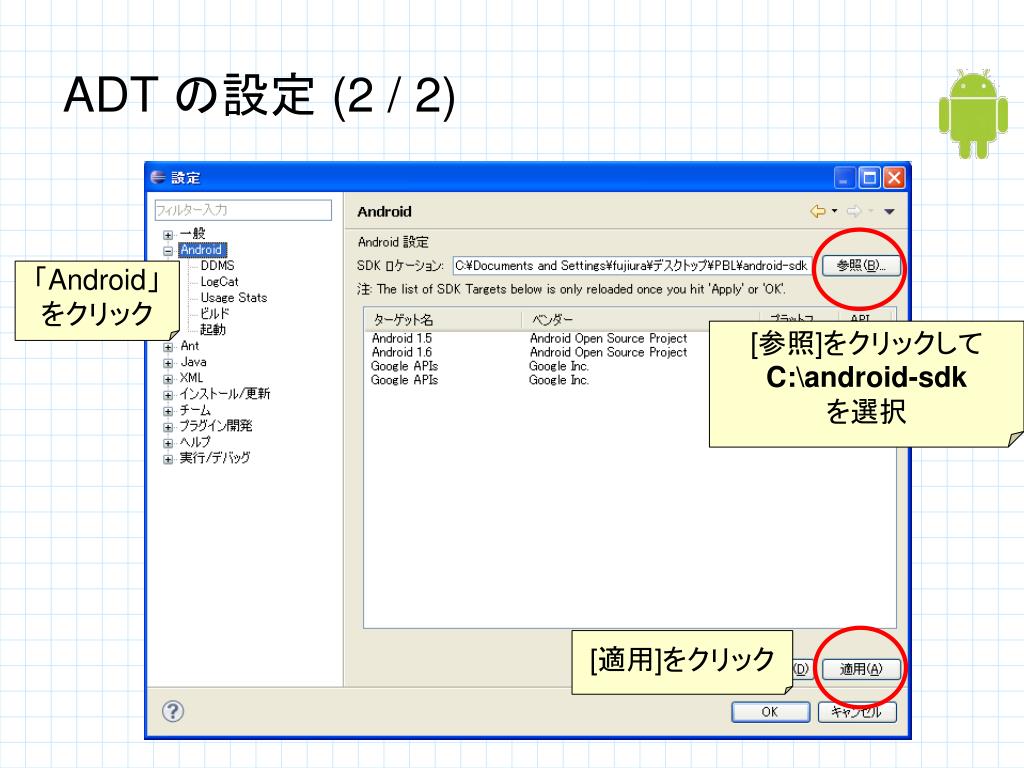Click the Eclipse icon in 設定 title bar
Viewport: 1024px width, 768px height.
[x=158, y=177]
